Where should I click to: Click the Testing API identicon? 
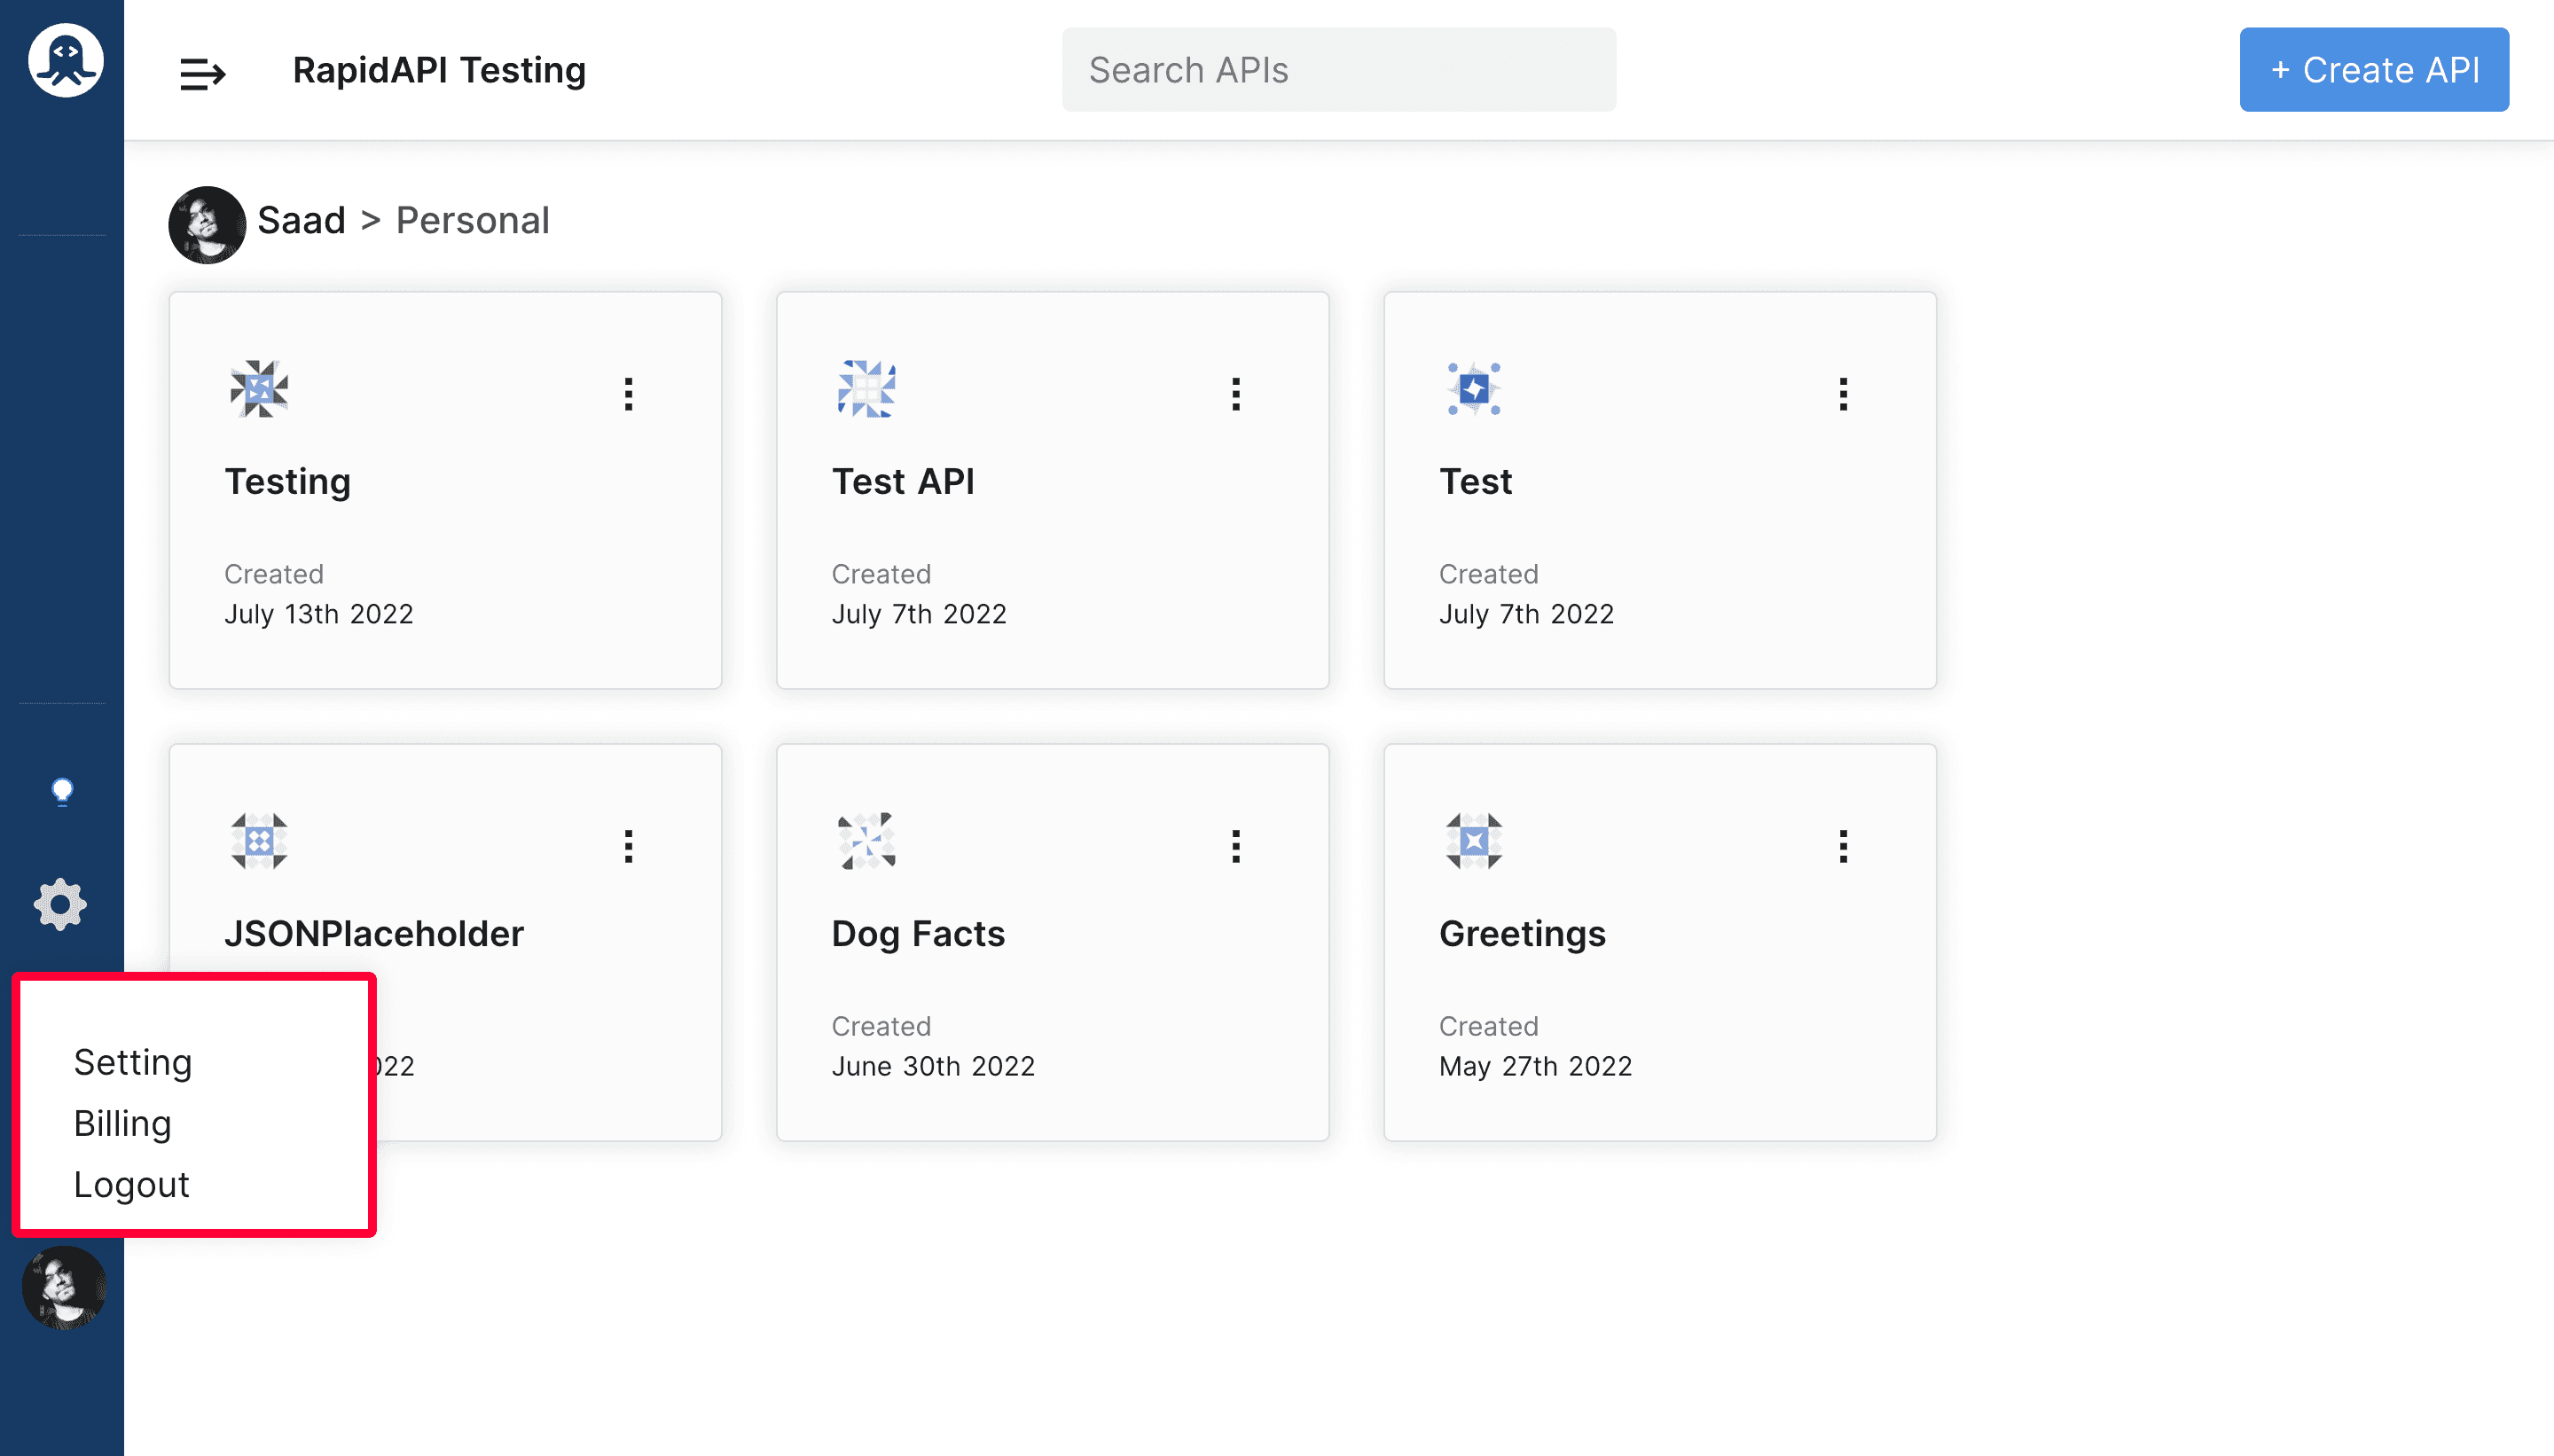[259, 389]
